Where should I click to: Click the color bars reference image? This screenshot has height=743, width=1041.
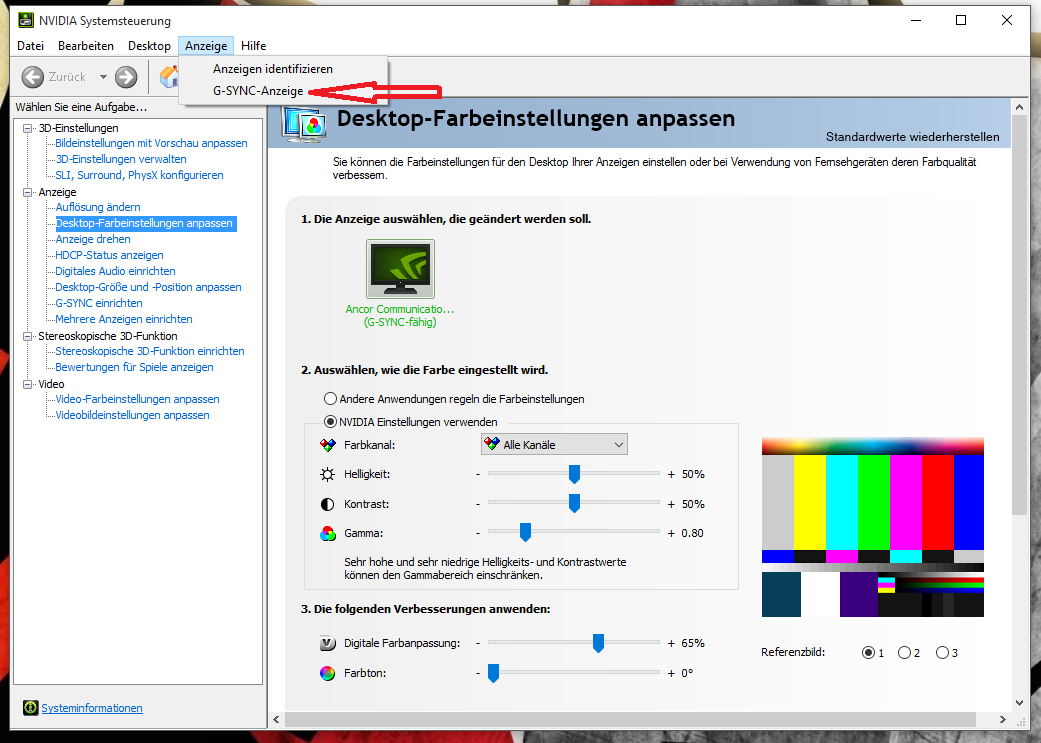click(872, 527)
